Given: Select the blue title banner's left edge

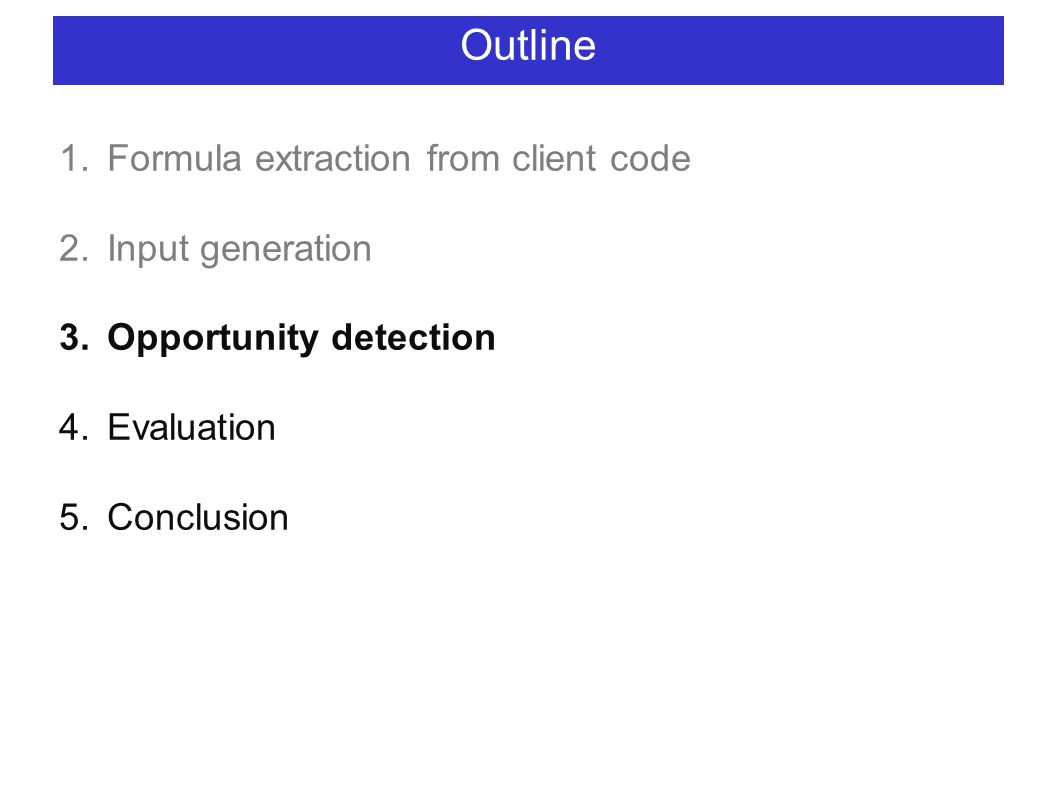Looking at the screenshot, I should (55, 51).
